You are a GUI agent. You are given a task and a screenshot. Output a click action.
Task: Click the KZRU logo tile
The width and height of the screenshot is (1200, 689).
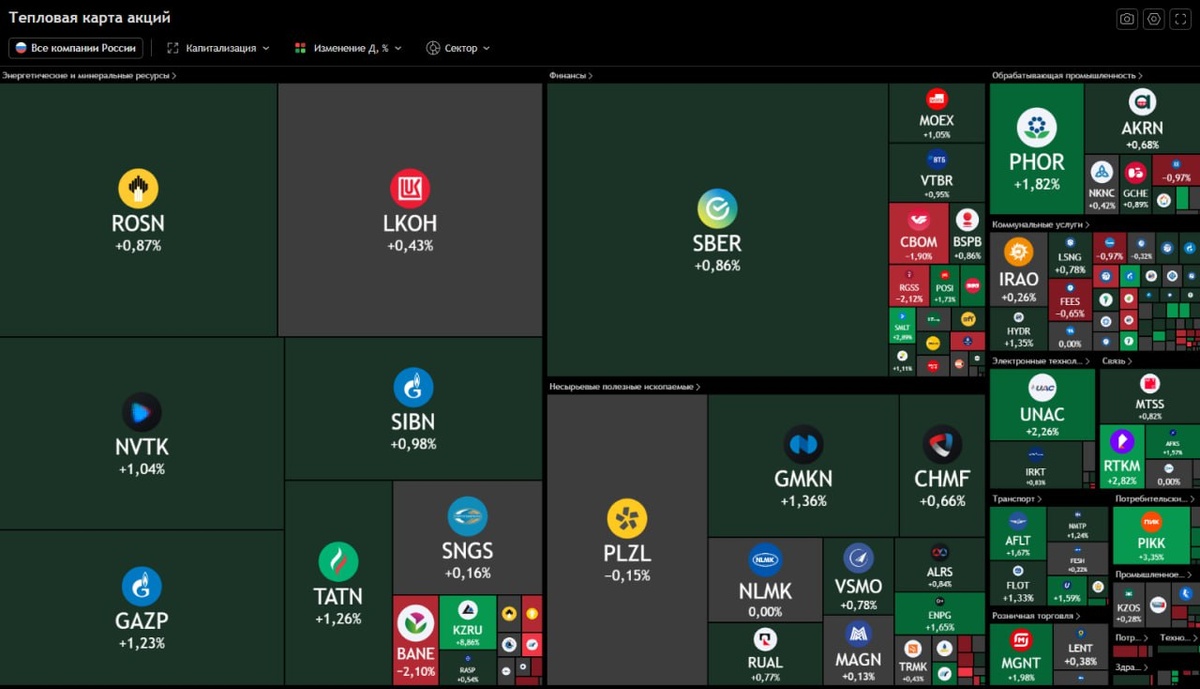coord(467,610)
